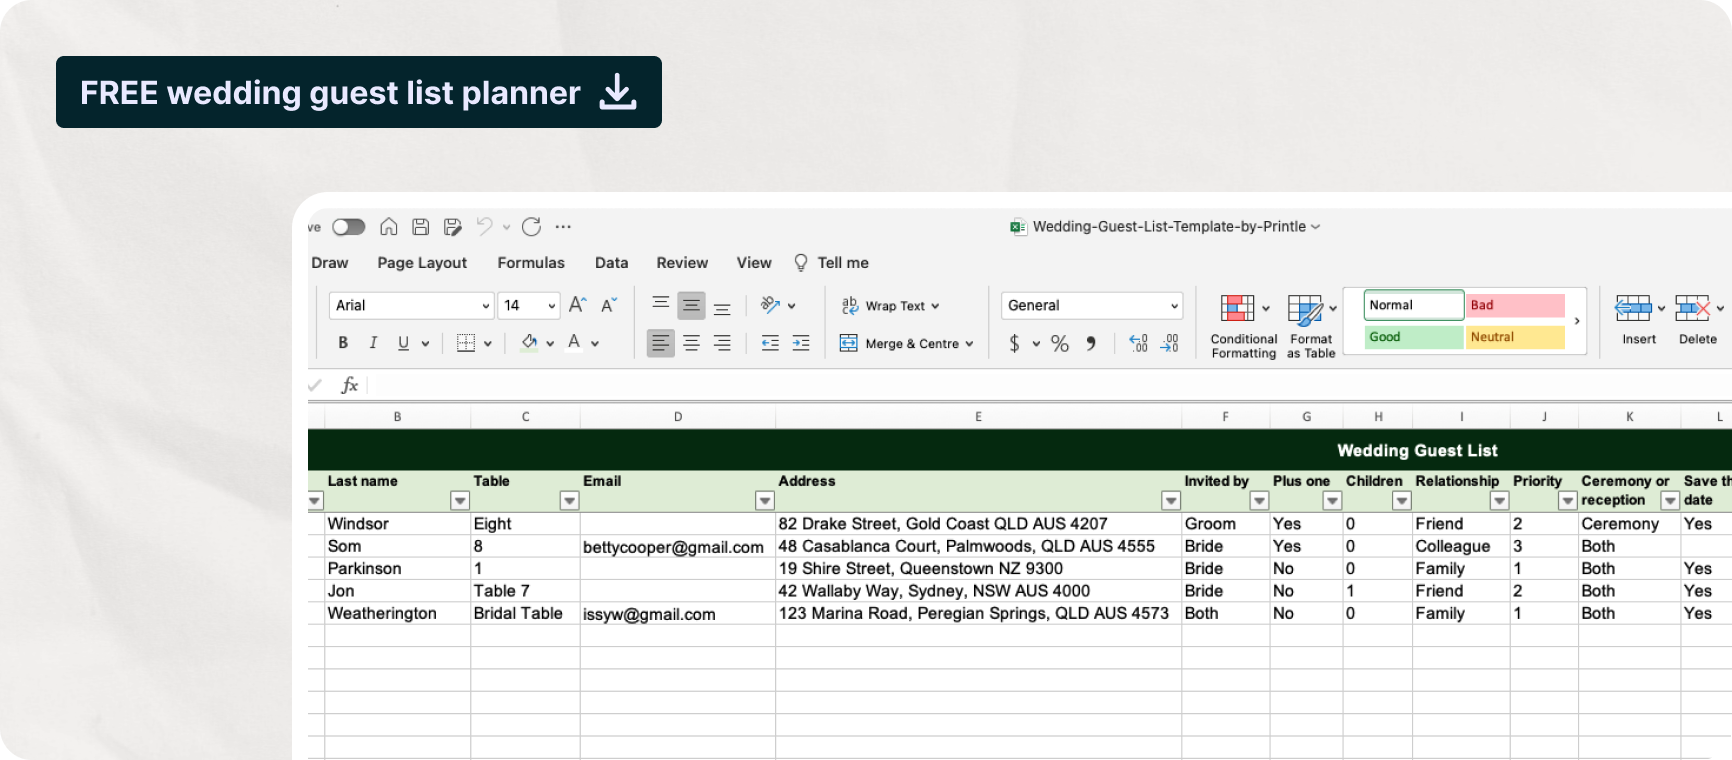Screen dimensions: 1732x760
Task: Apply the Neutral cell style
Action: tap(1515, 337)
